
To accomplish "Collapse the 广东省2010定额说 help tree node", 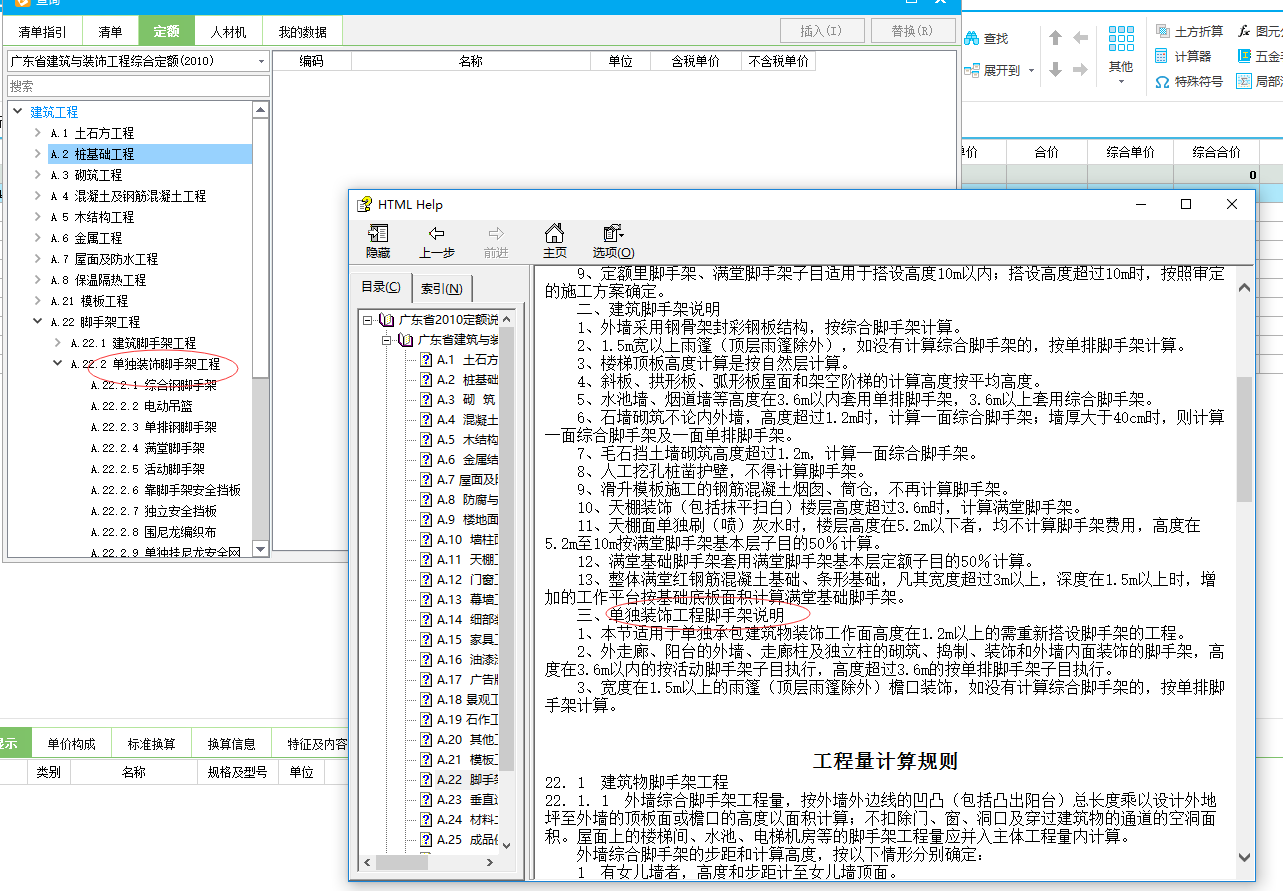I will [367, 320].
